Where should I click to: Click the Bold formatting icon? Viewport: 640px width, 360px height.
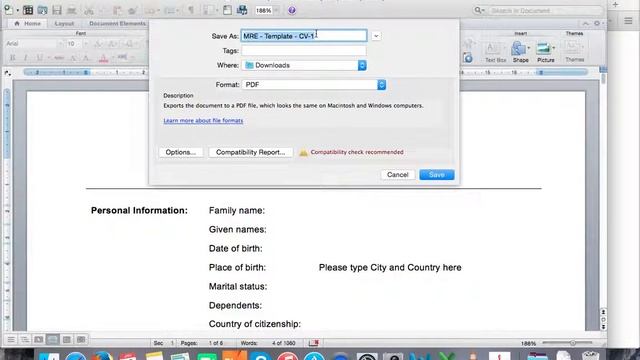coord(13,58)
